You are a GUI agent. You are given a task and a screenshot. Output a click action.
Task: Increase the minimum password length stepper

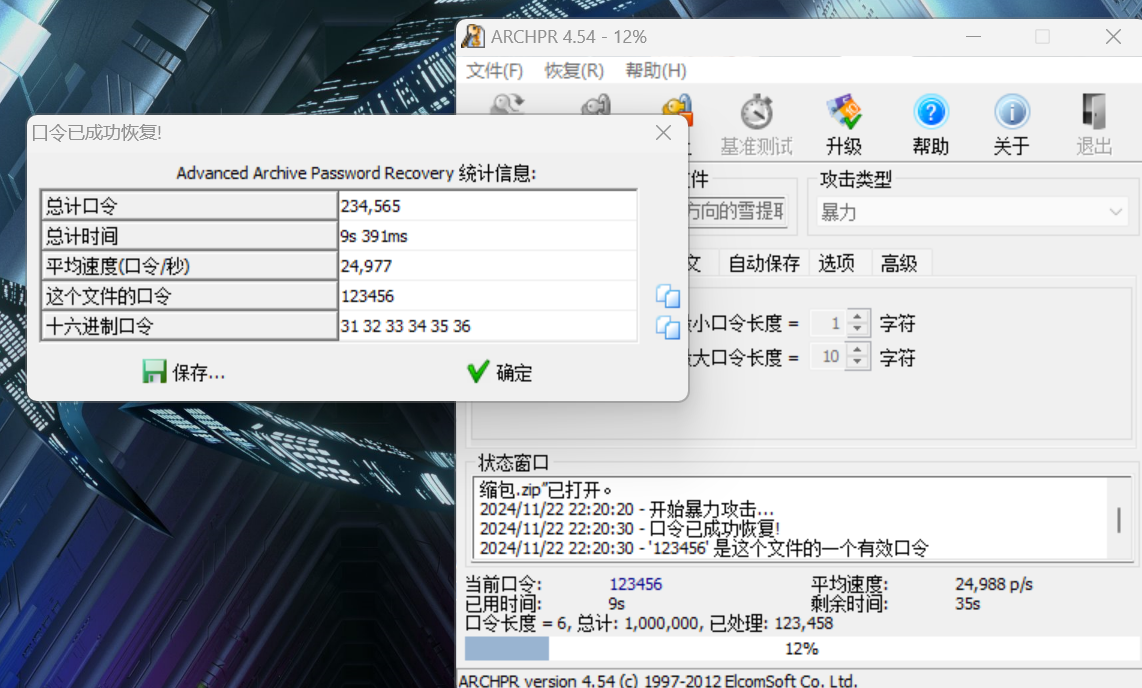click(x=858, y=316)
